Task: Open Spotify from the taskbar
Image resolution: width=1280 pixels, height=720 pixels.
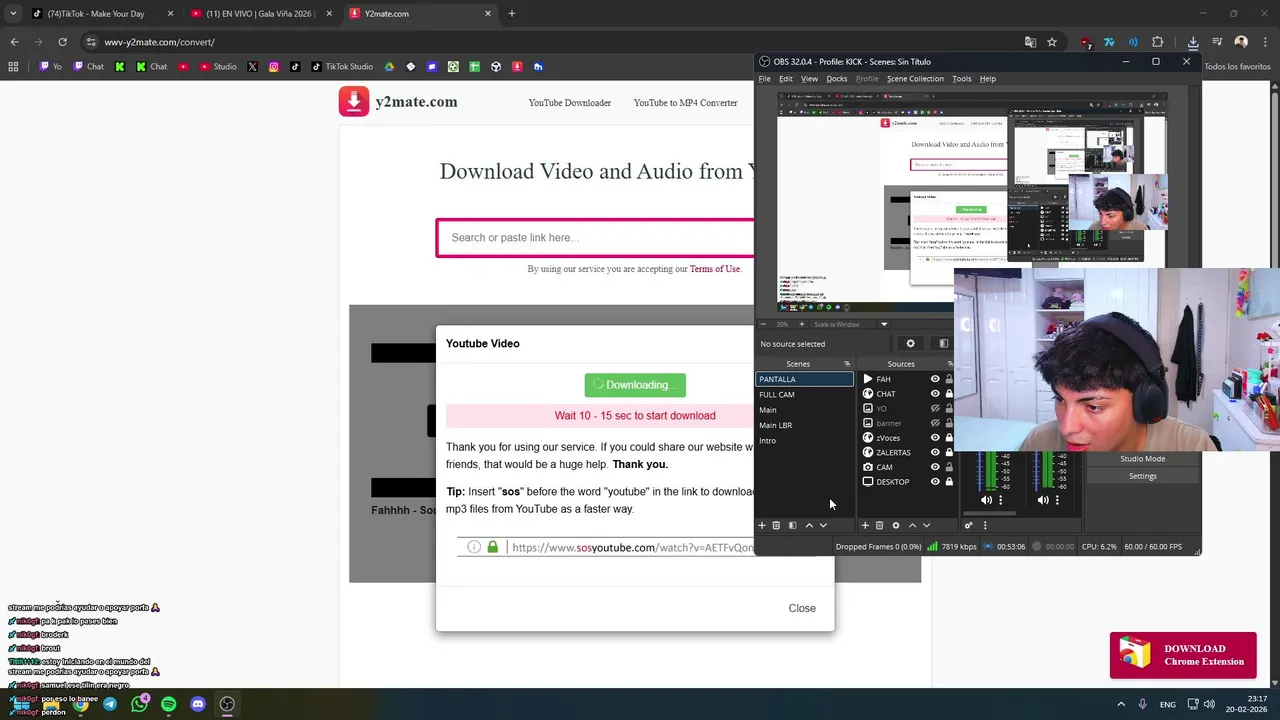Action: (x=168, y=704)
